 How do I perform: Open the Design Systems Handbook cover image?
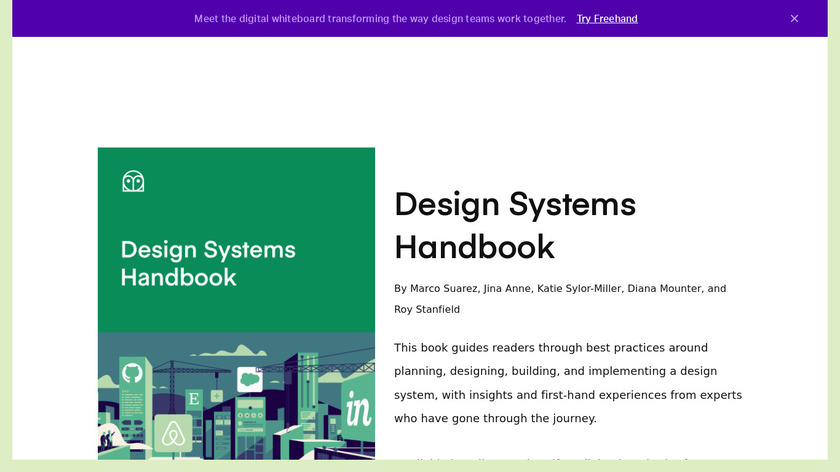[236, 303]
